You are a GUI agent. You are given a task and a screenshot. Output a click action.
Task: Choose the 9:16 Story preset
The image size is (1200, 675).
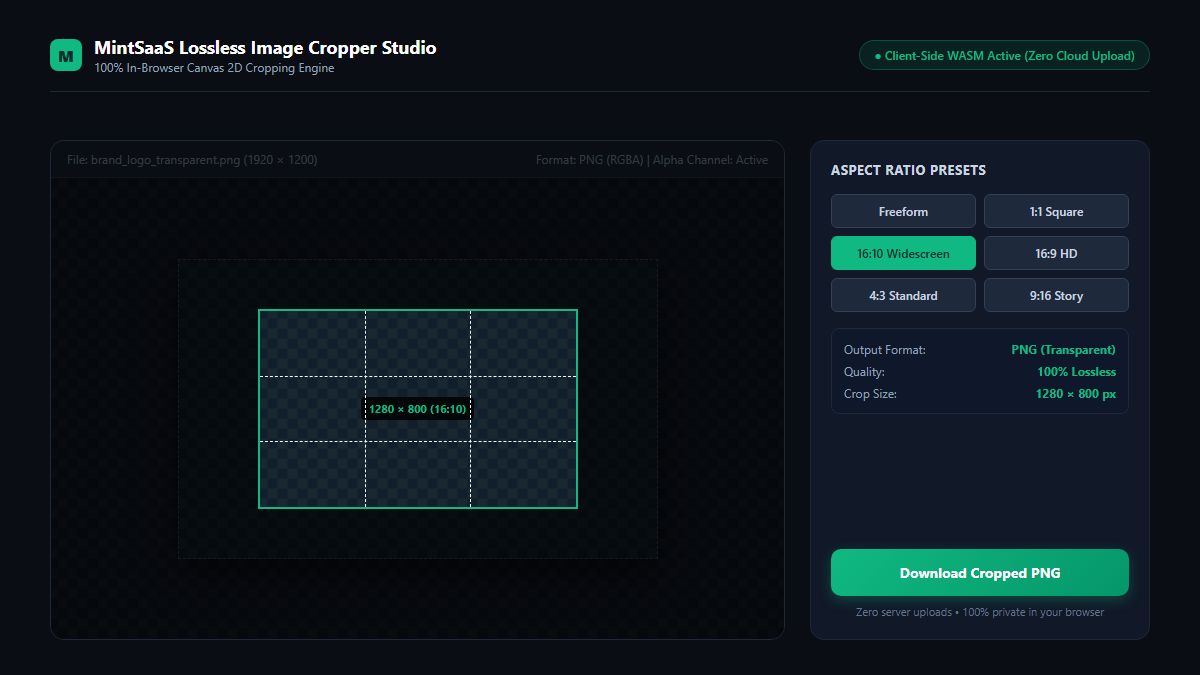1056,295
